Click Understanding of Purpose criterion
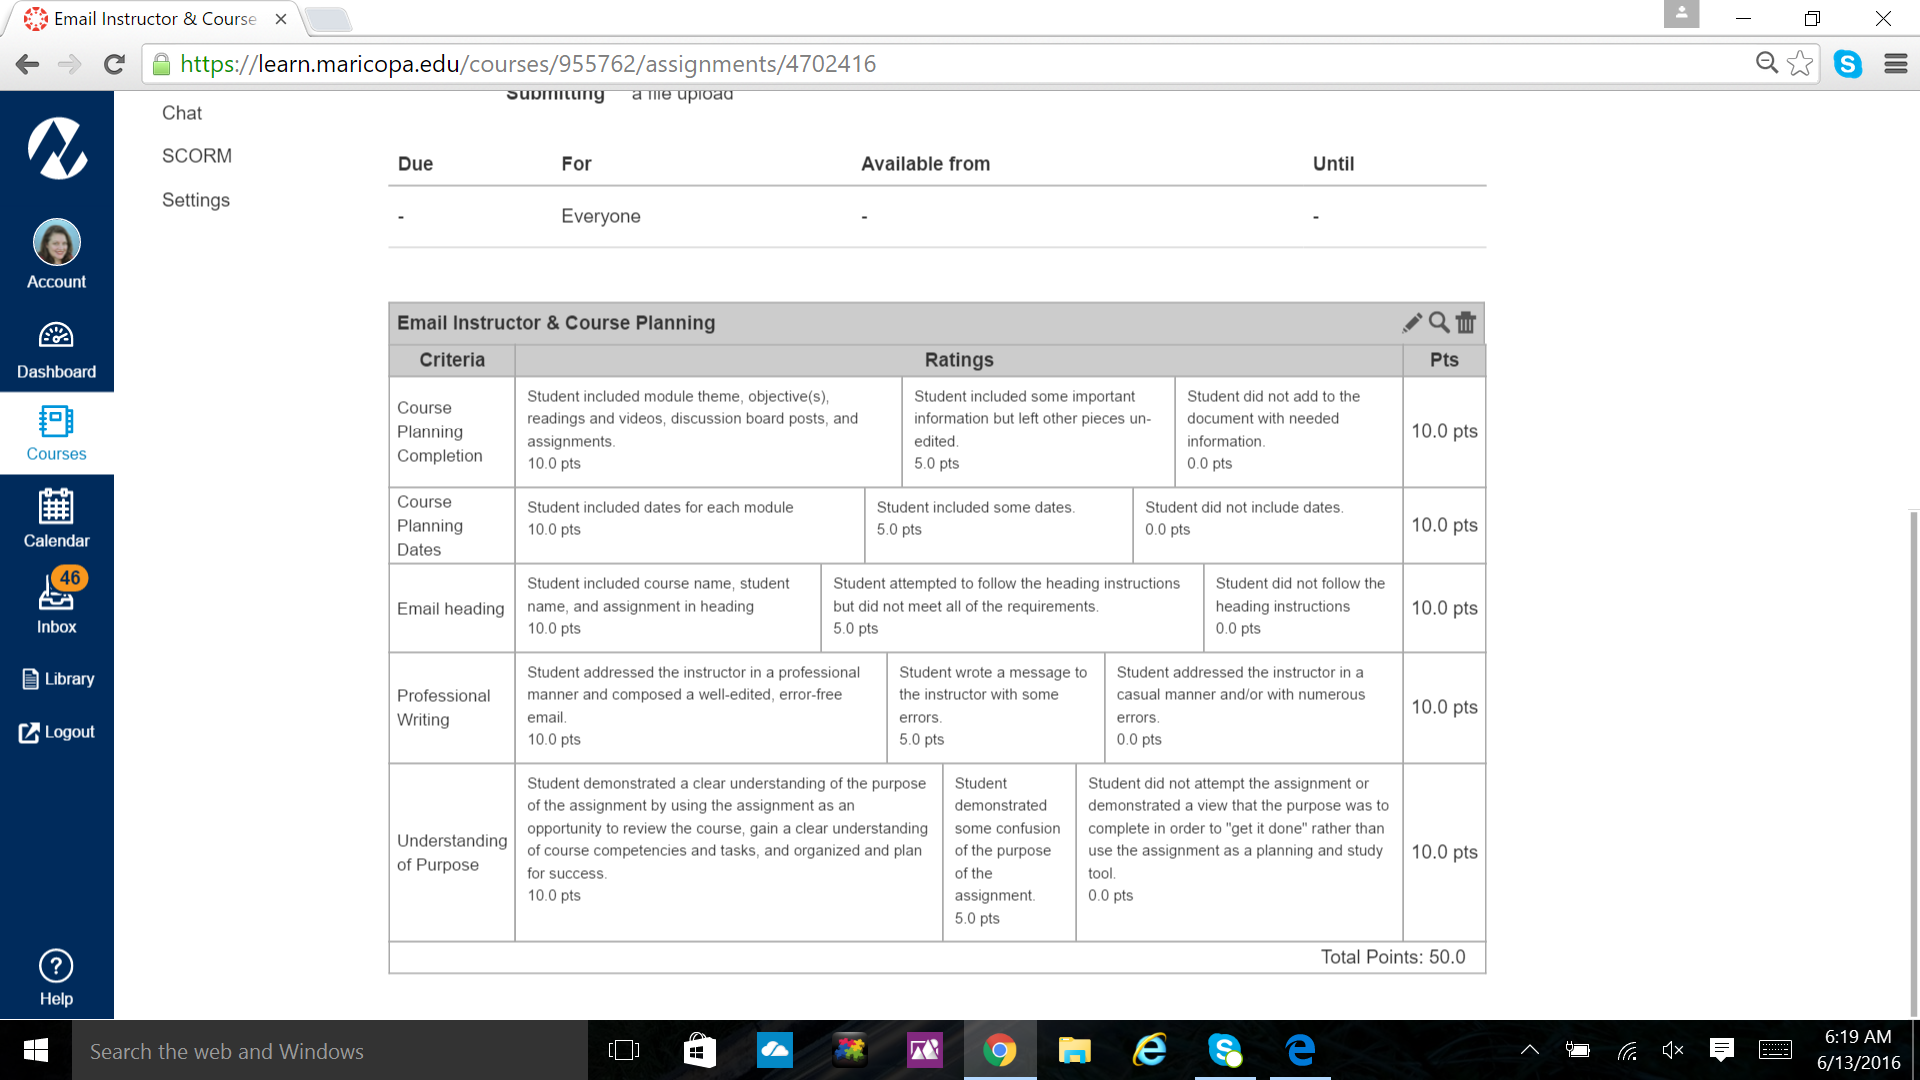Image resolution: width=1920 pixels, height=1080 pixels. (x=452, y=852)
